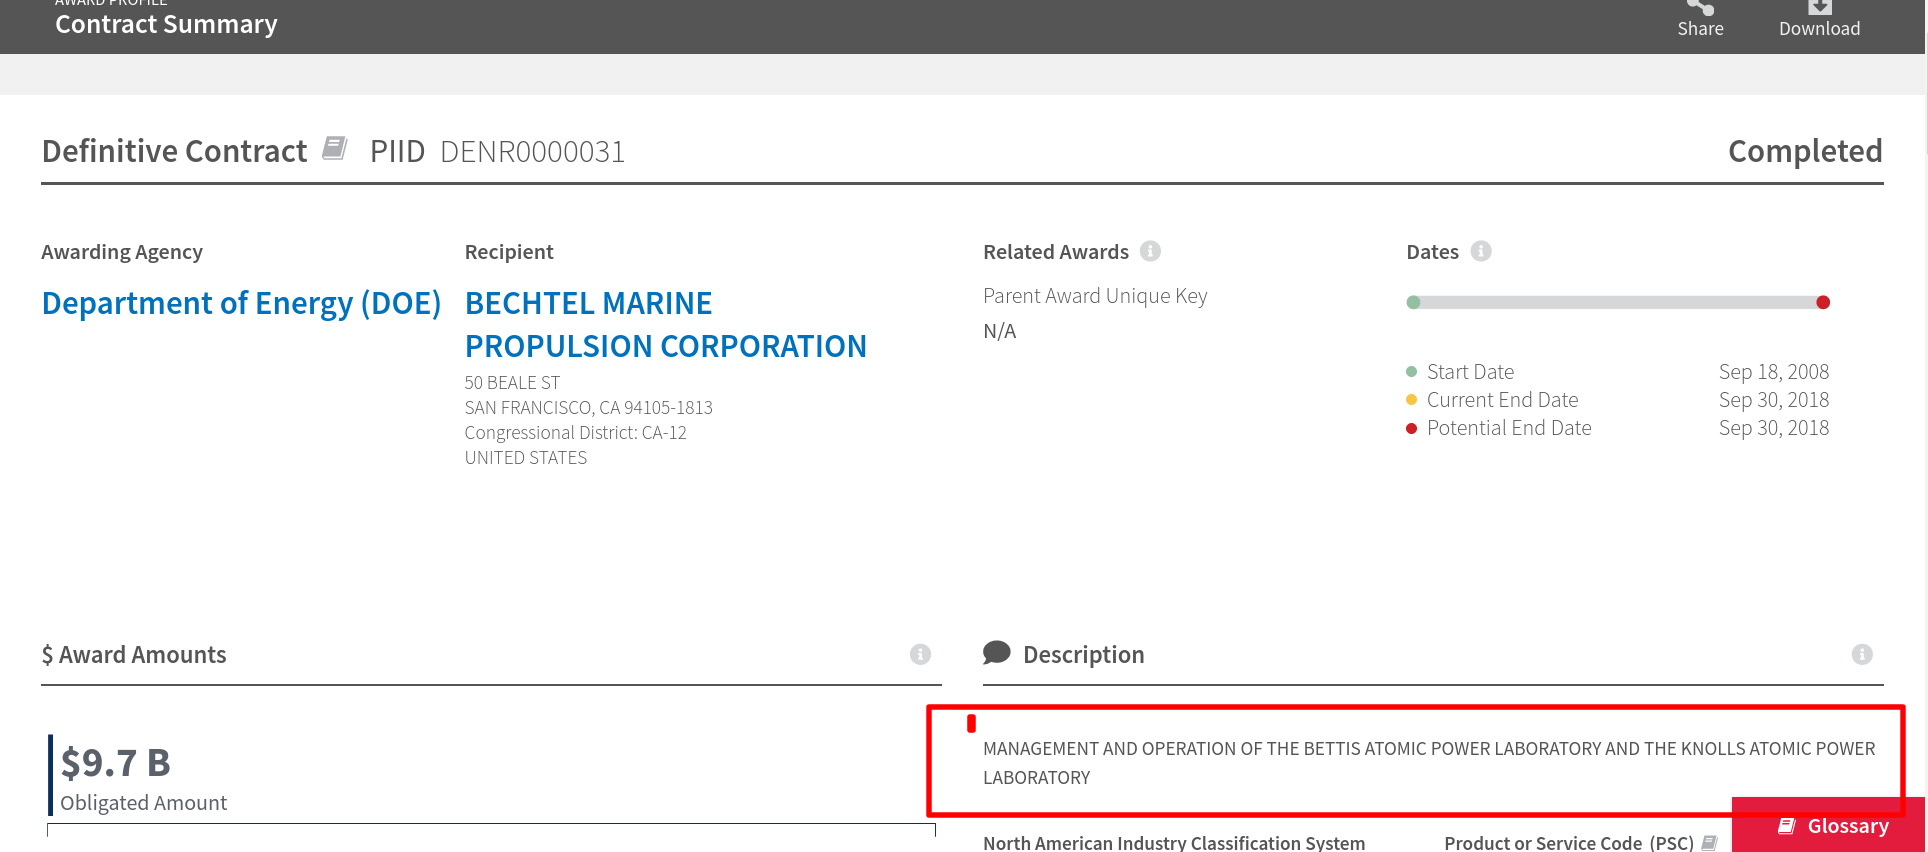The image size is (1928, 852).
Task: Open Department of Energy (DOE) agency link
Action: point(241,303)
